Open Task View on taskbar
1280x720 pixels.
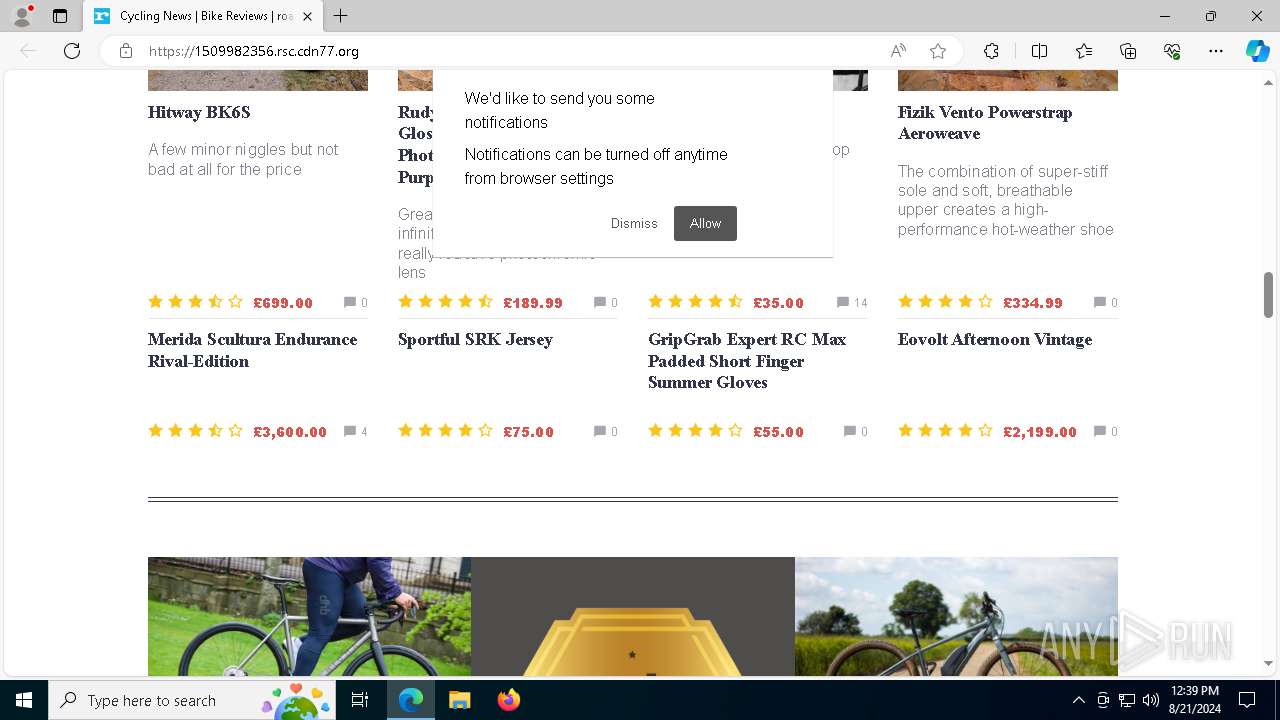(x=360, y=700)
